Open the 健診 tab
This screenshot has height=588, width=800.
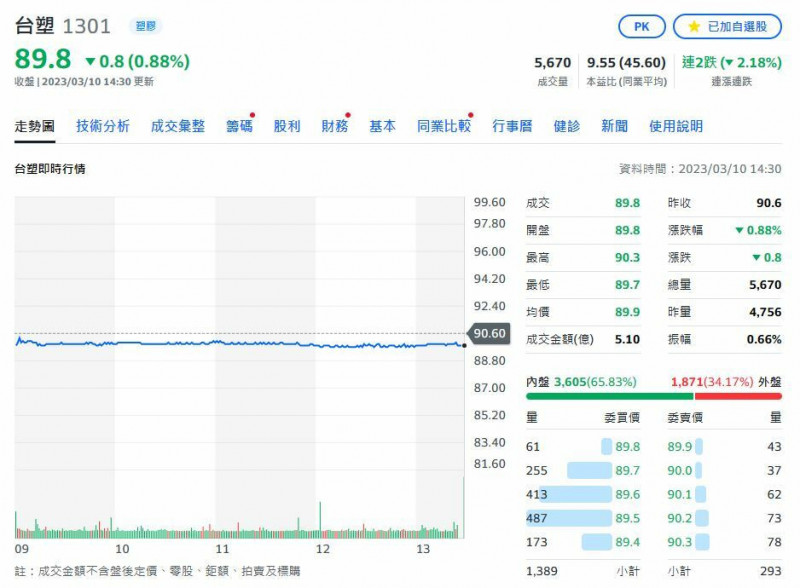[567, 126]
